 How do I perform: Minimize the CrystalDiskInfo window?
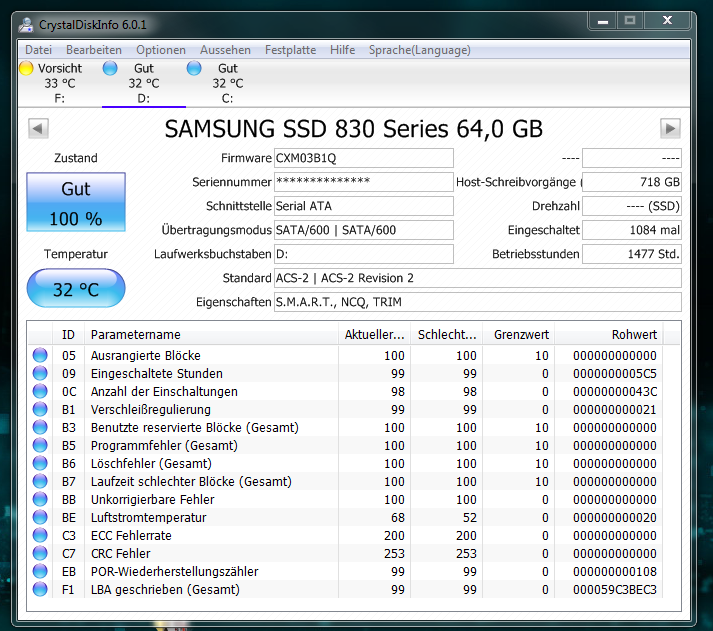pyautogui.click(x=603, y=21)
